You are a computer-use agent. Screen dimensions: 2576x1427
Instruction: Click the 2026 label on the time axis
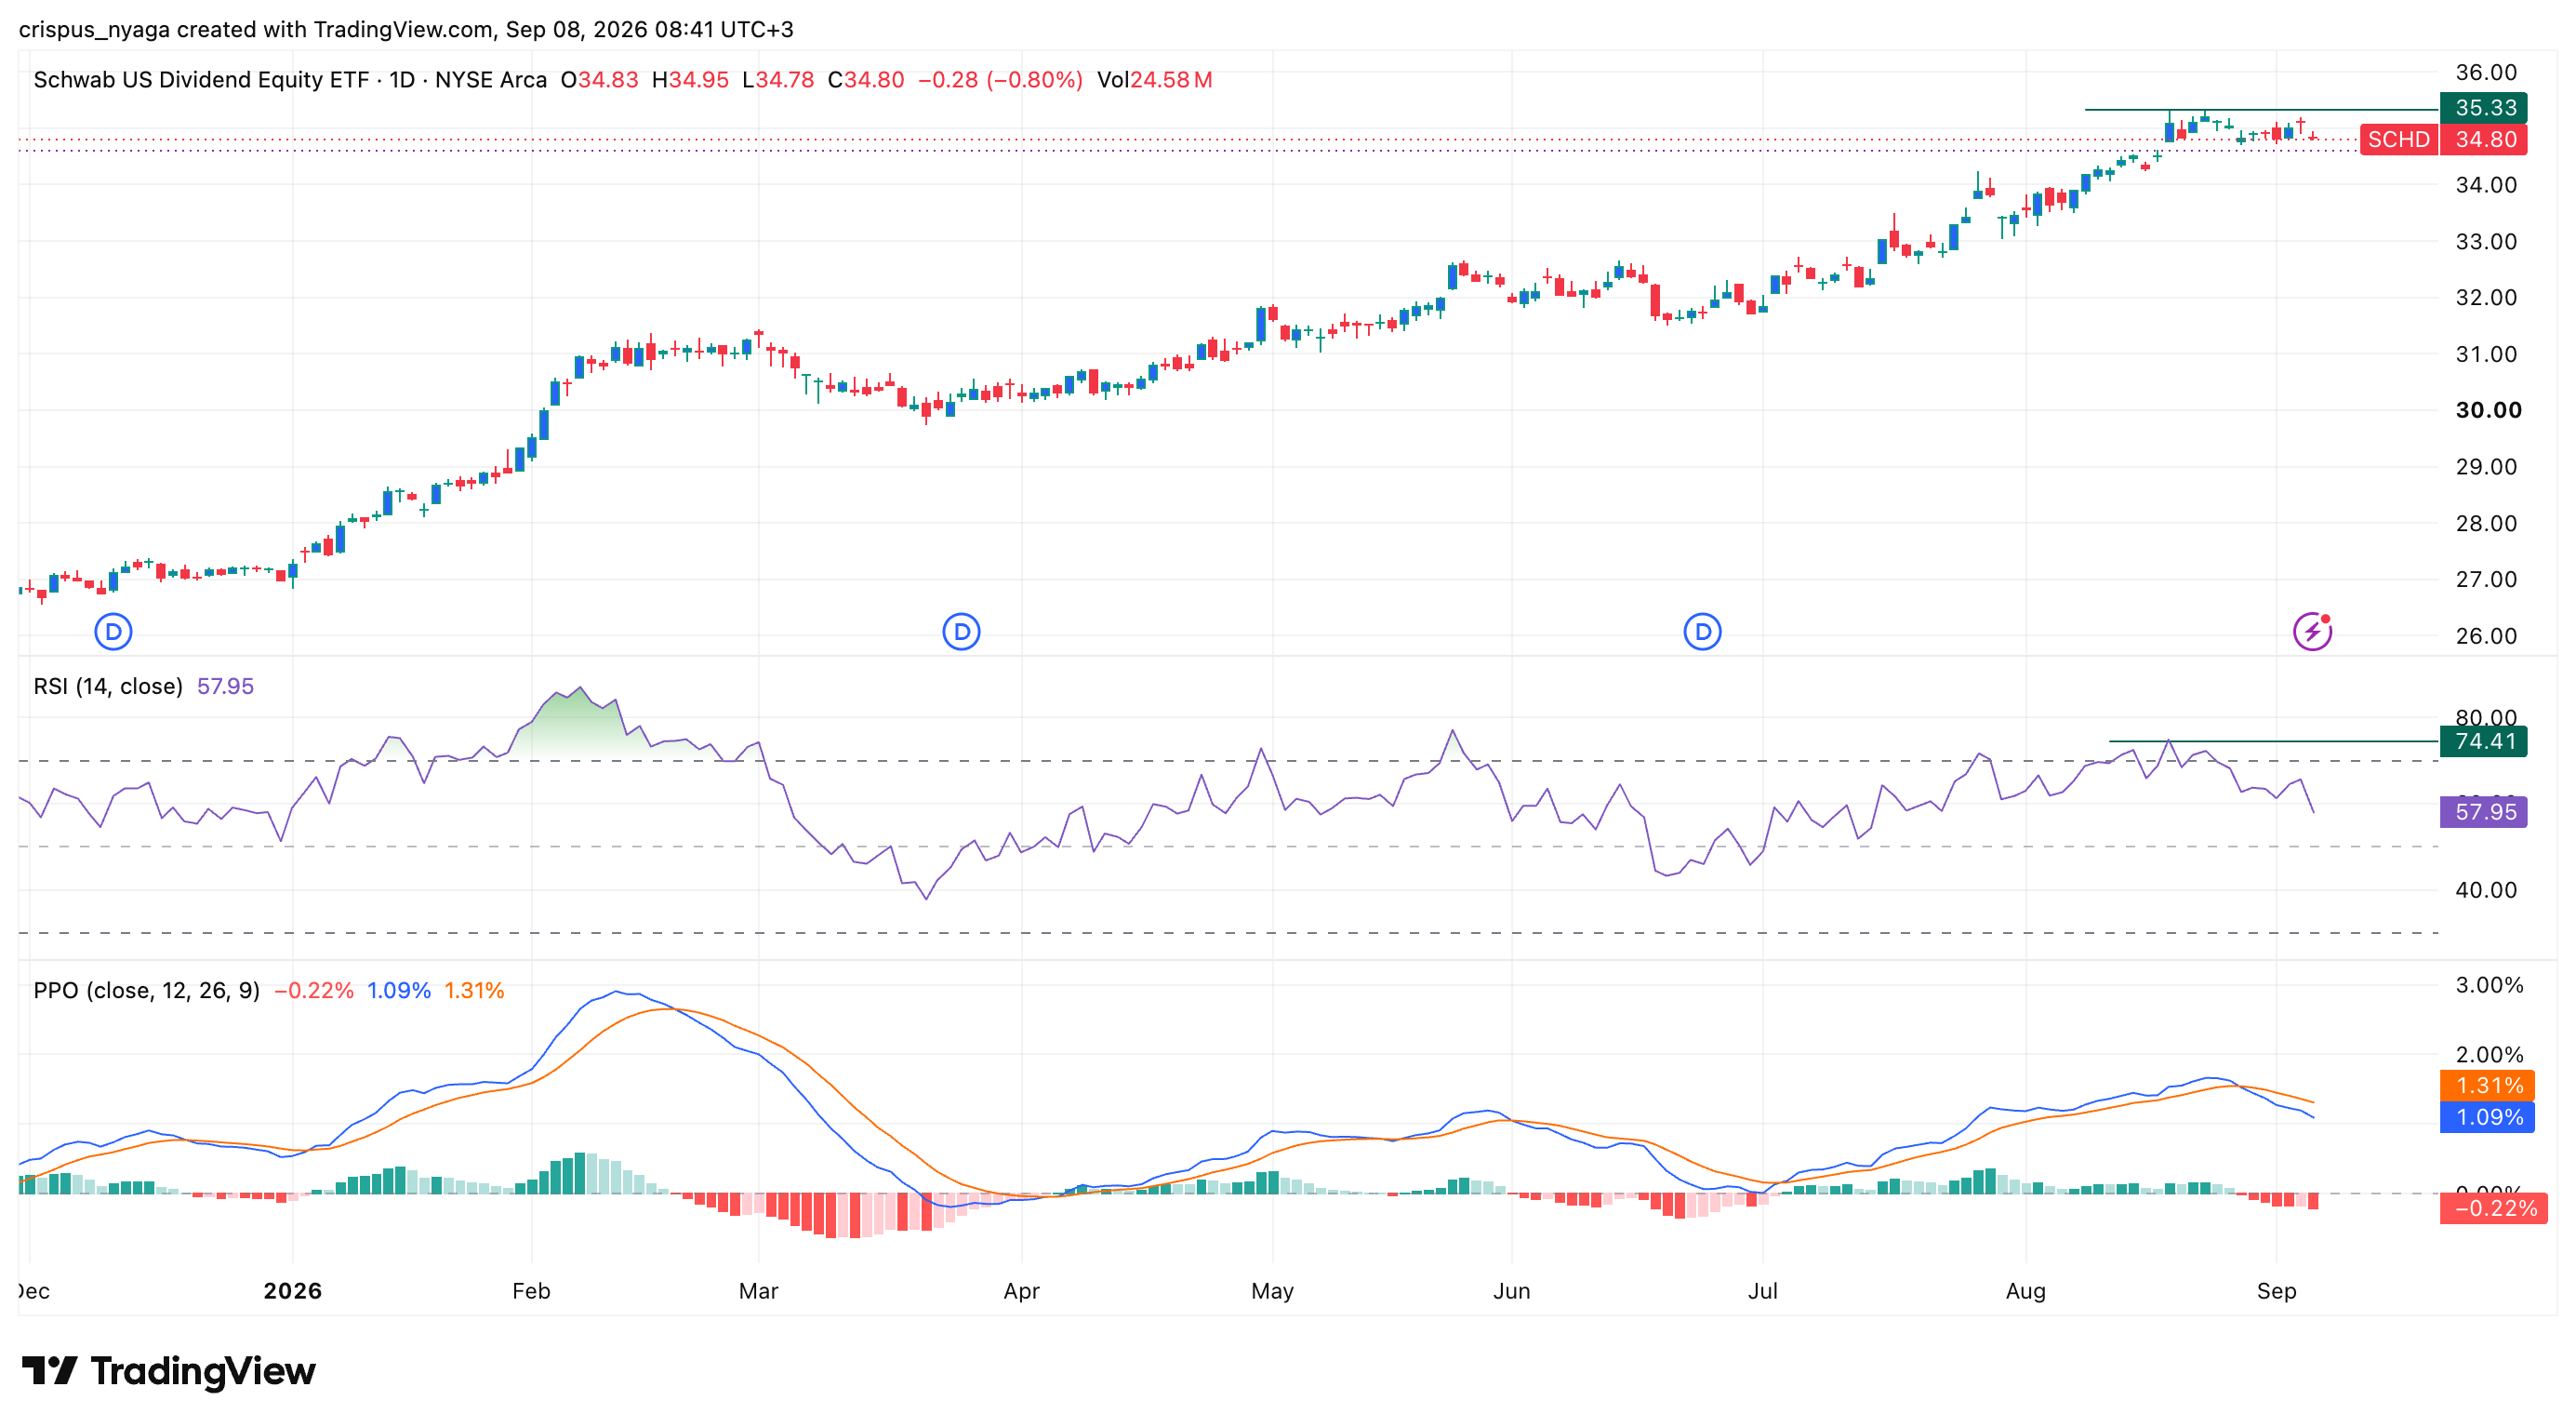(292, 1291)
